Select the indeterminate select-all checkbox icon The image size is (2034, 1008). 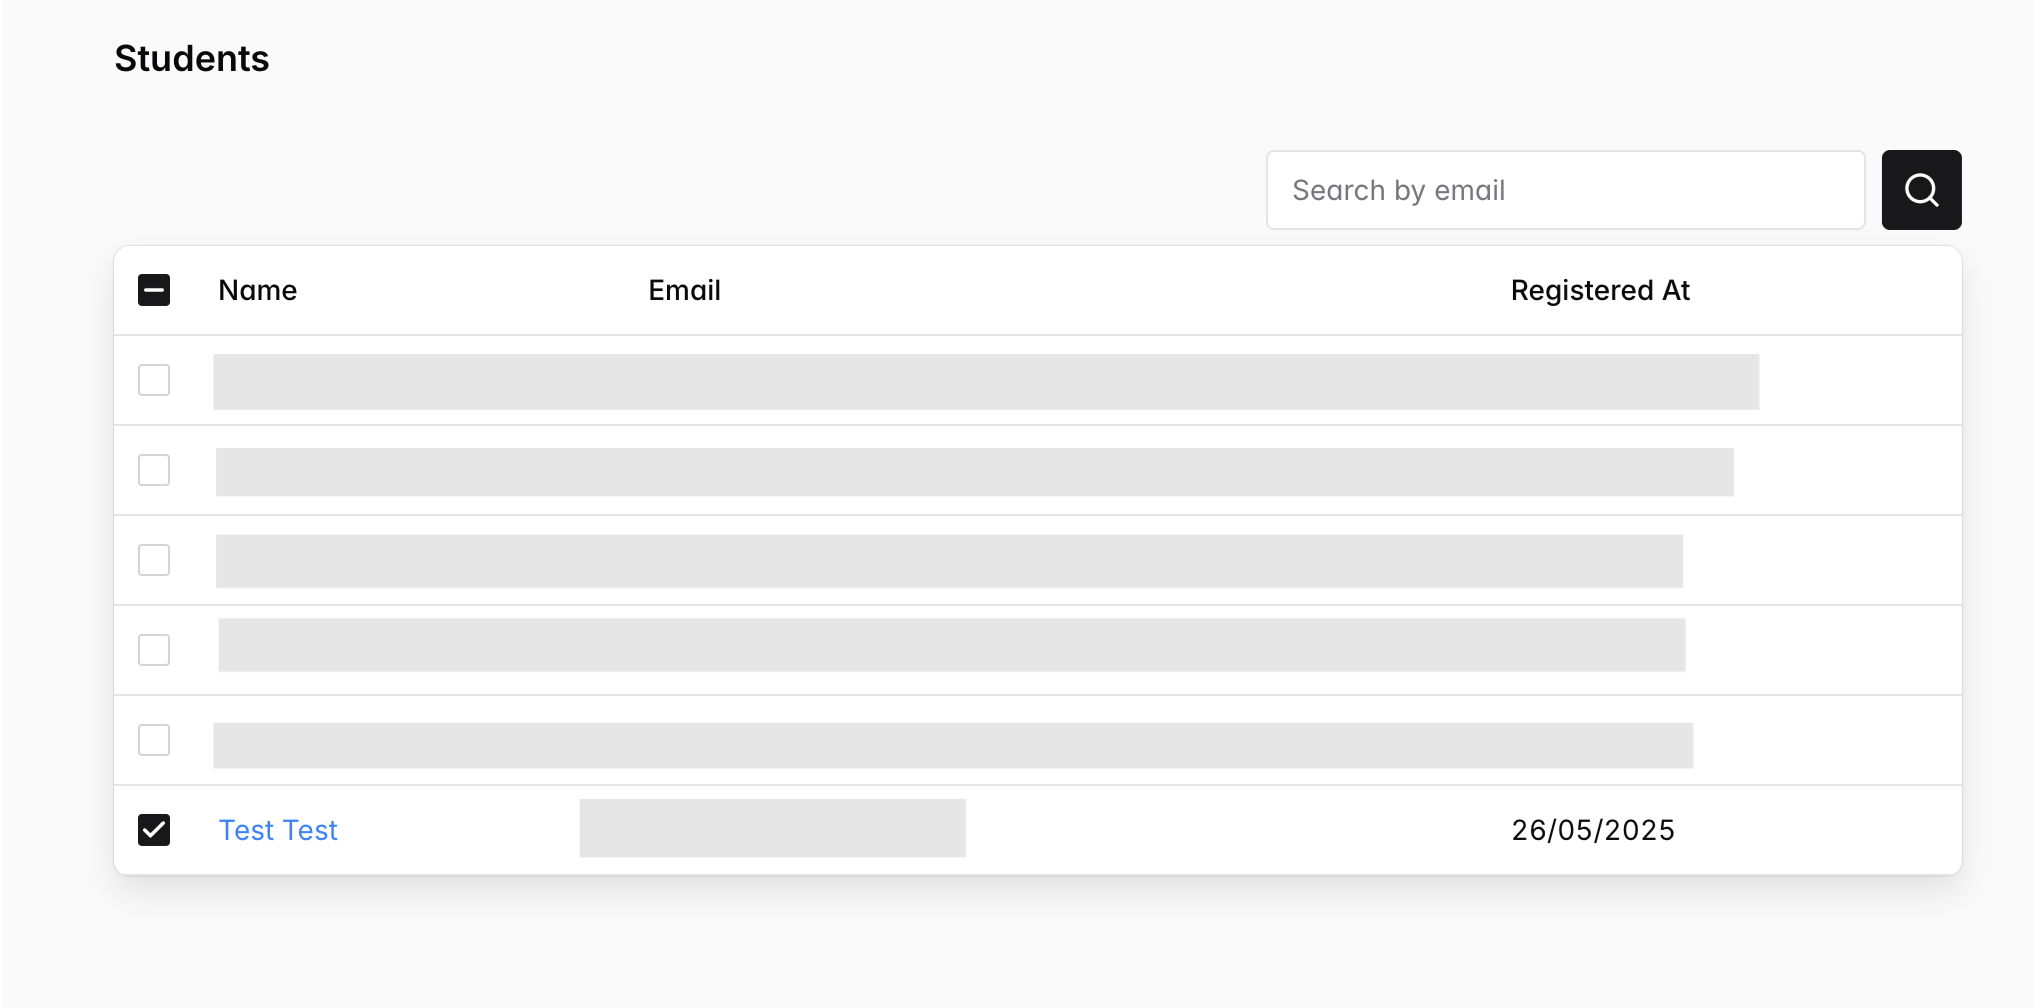pyautogui.click(x=154, y=290)
